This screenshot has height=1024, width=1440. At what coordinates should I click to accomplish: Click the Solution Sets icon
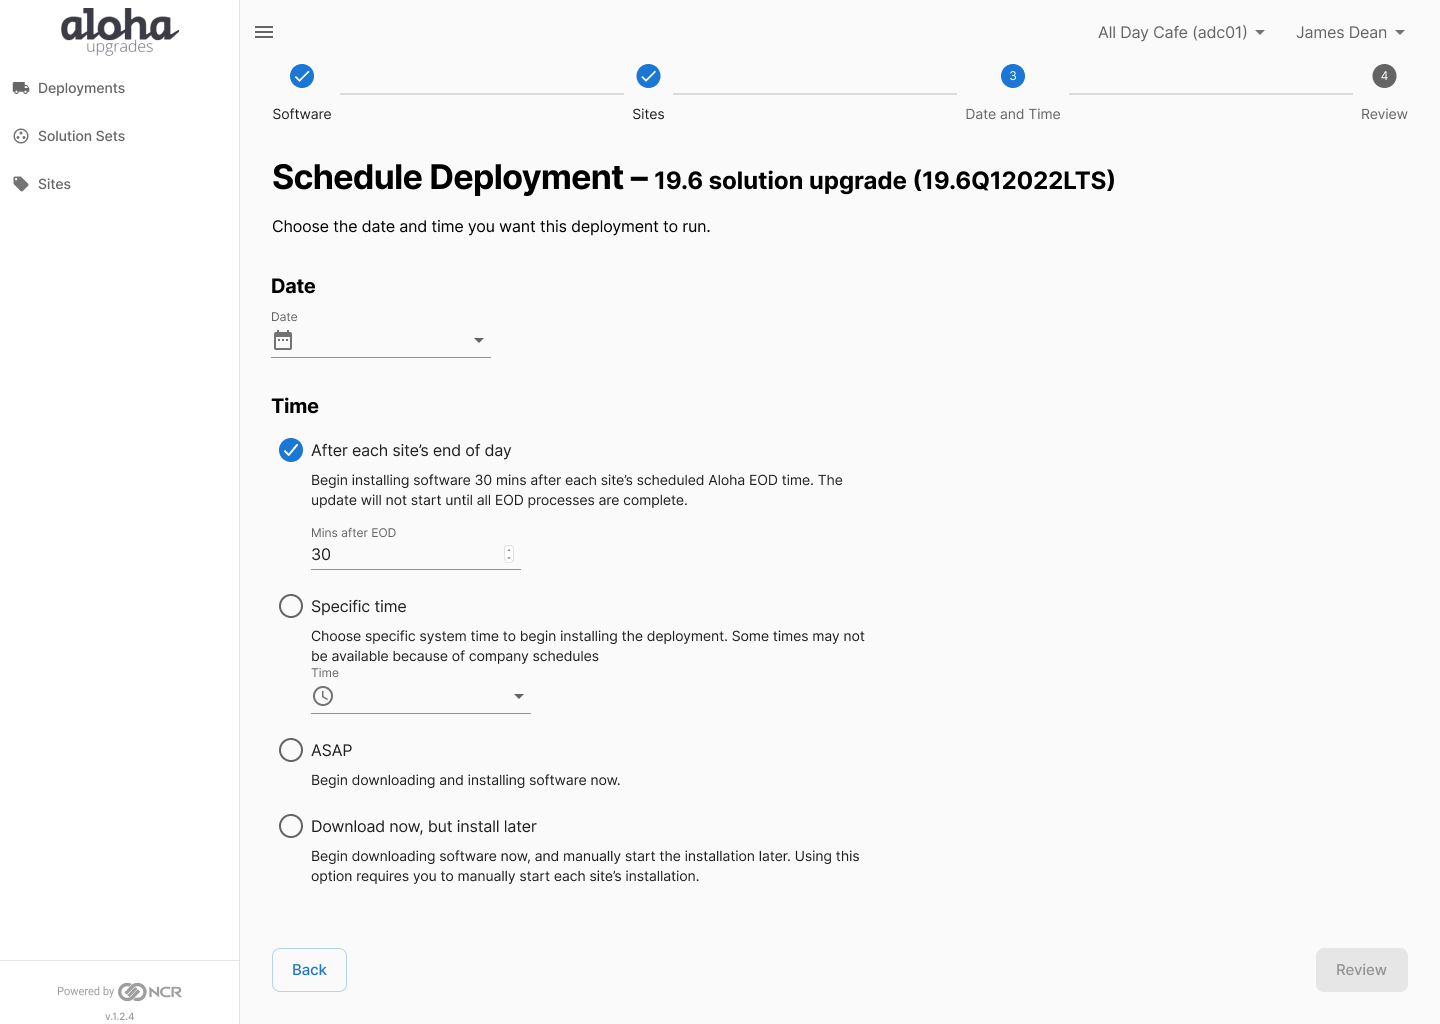pos(21,136)
